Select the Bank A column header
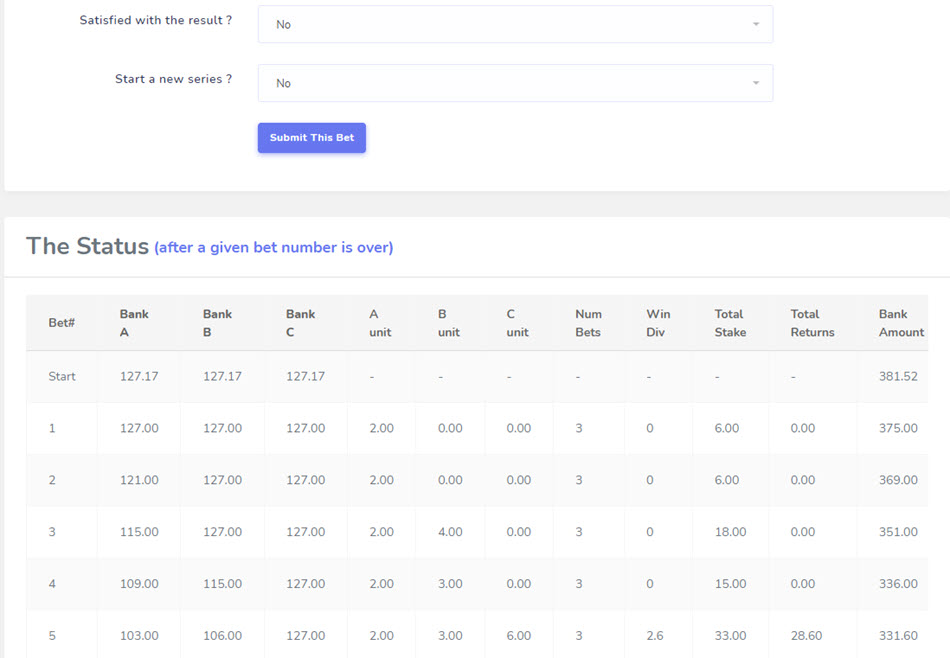The height and width of the screenshot is (658, 950). [x=133, y=323]
